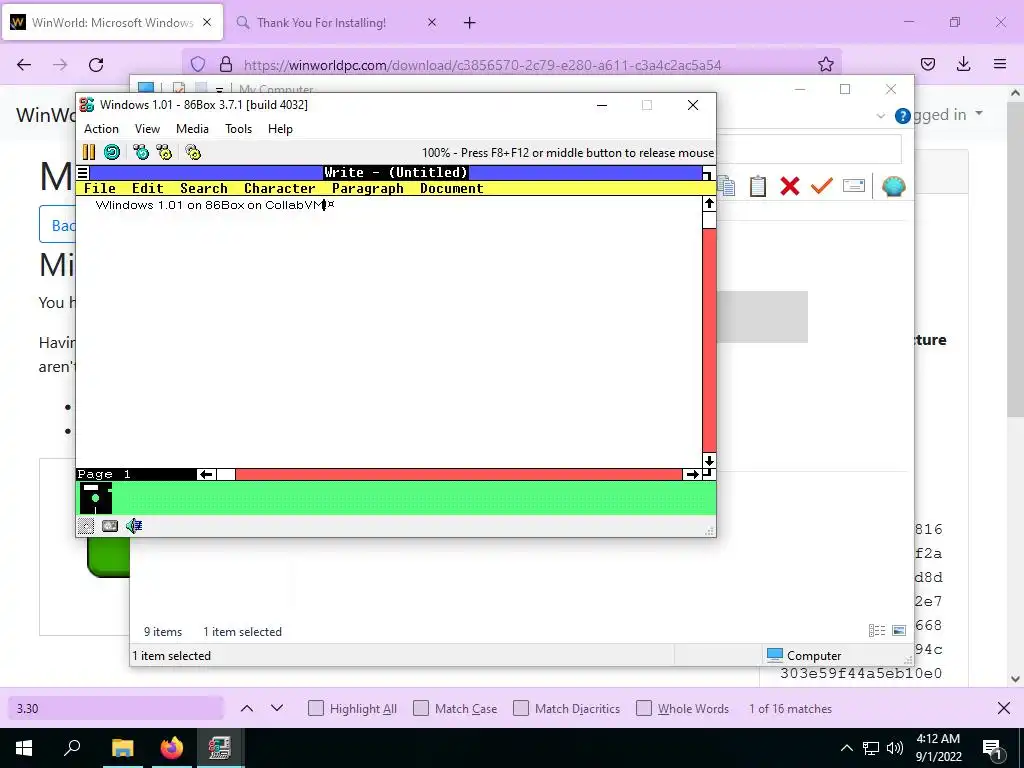Enable the Match Case checkbox

(x=421, y=709)
